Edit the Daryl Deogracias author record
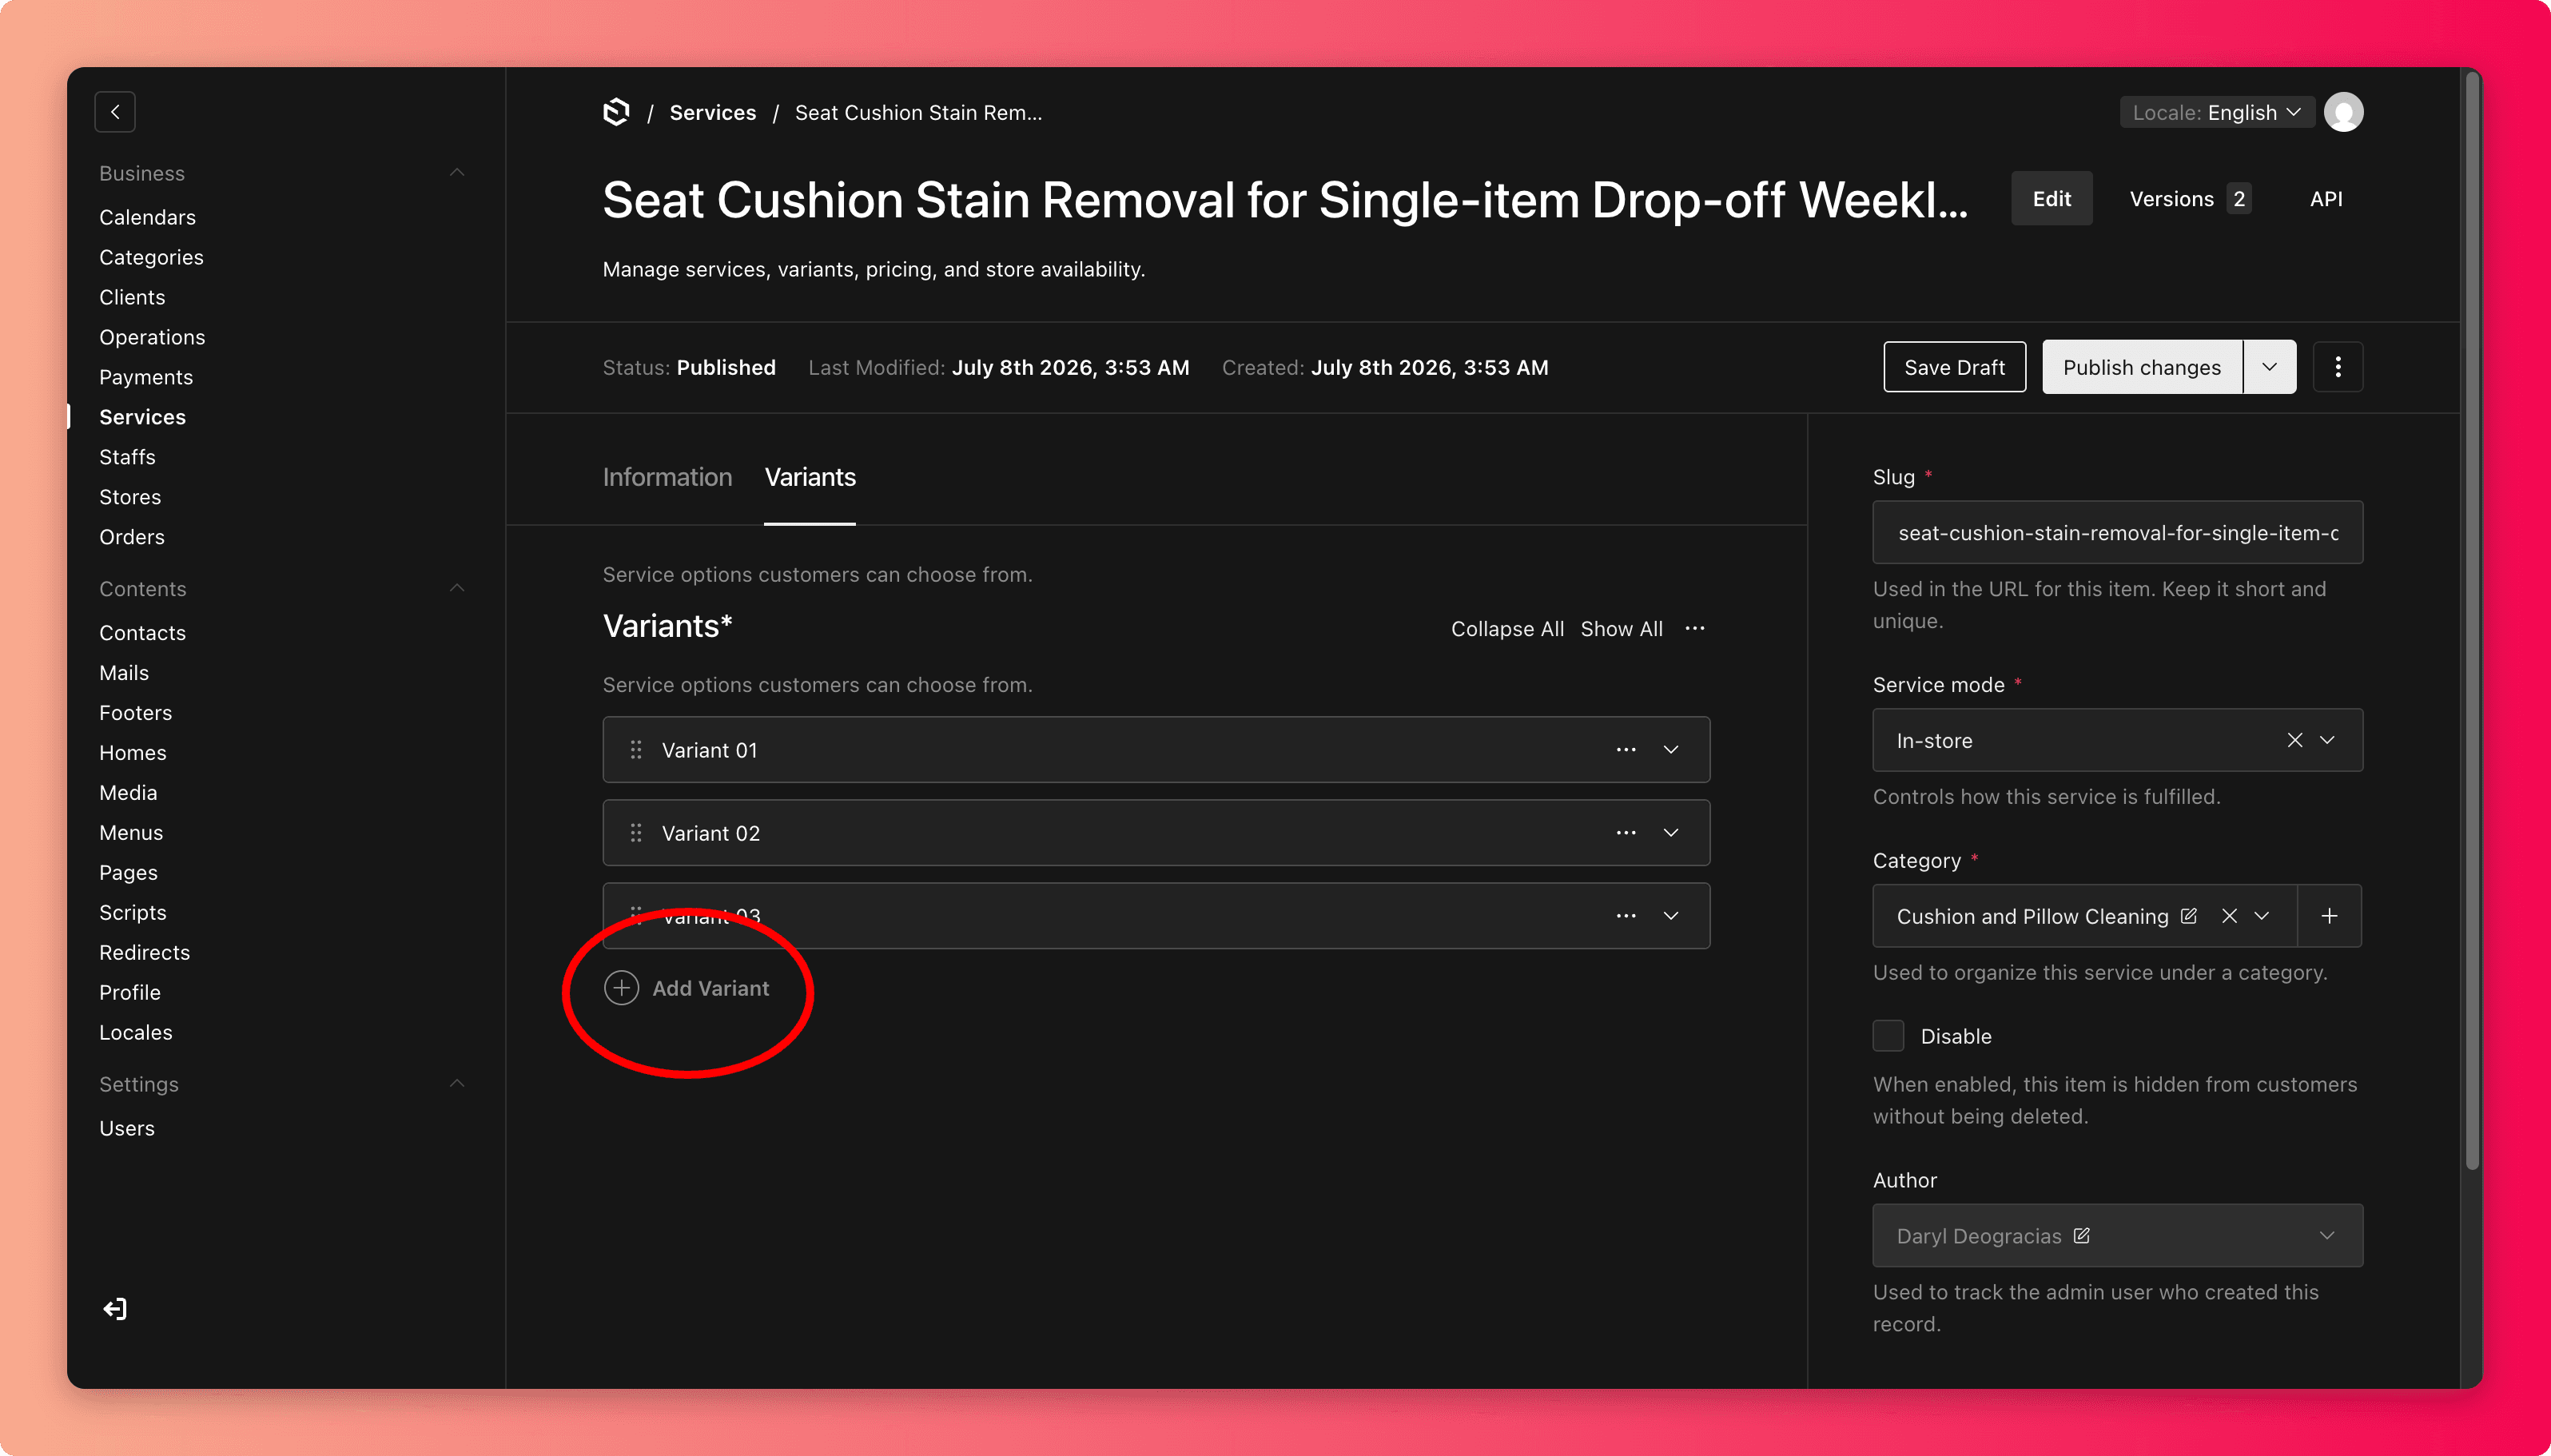The image size is (2551, 1456). click(2081, 1235)
